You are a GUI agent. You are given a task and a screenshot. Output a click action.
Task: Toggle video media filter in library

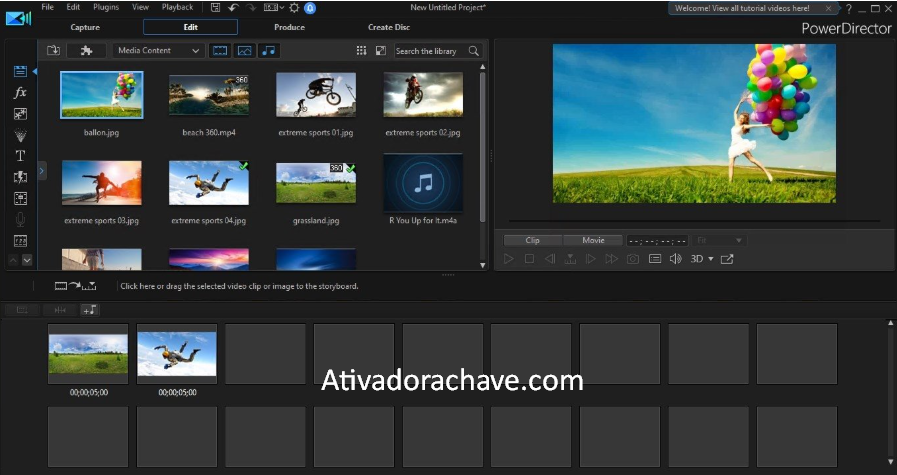[220, 50]
